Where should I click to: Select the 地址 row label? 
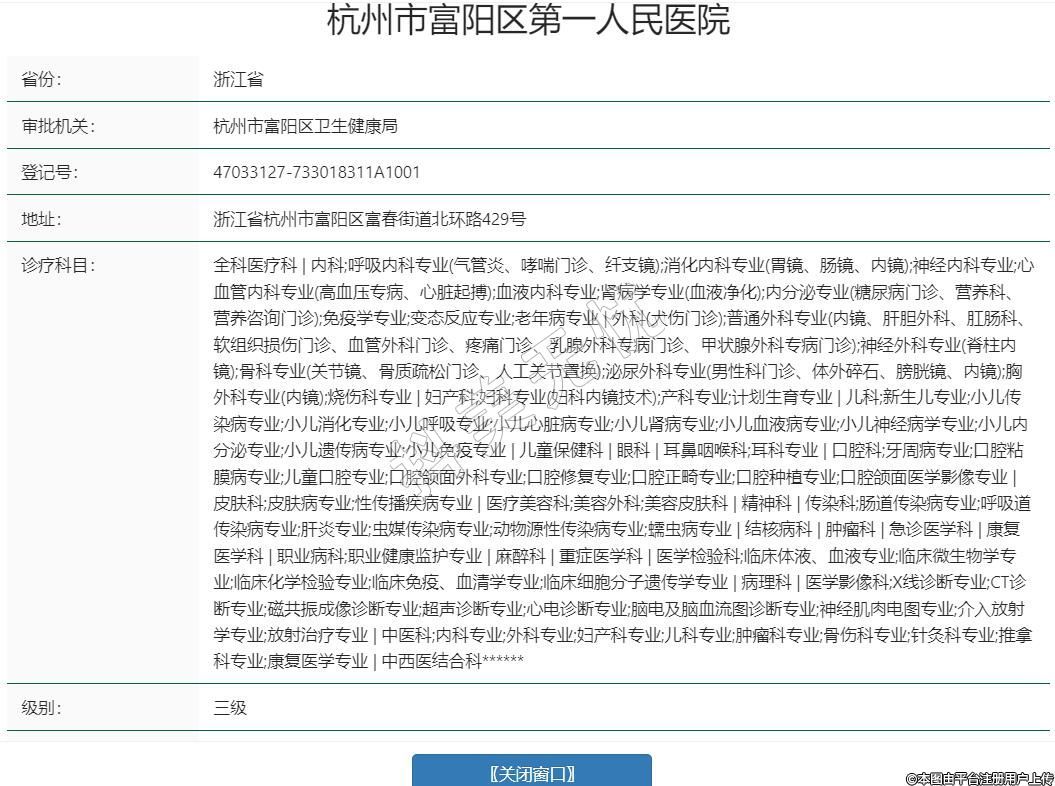[x=42, y=219]
